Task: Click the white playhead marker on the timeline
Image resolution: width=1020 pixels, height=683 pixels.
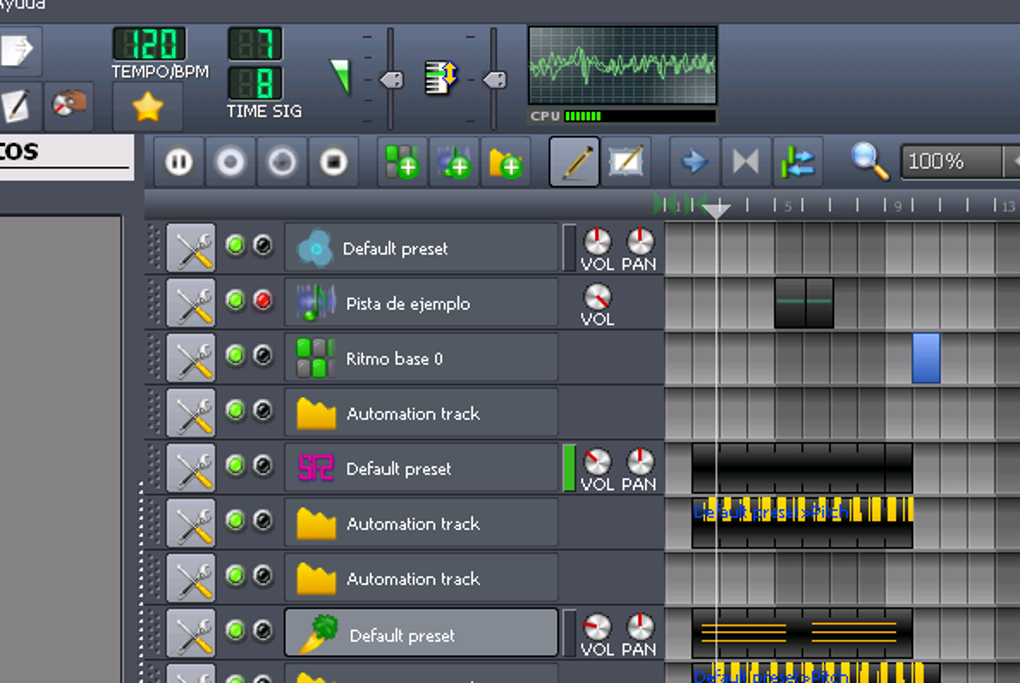Action: click(x=716, y=209)
